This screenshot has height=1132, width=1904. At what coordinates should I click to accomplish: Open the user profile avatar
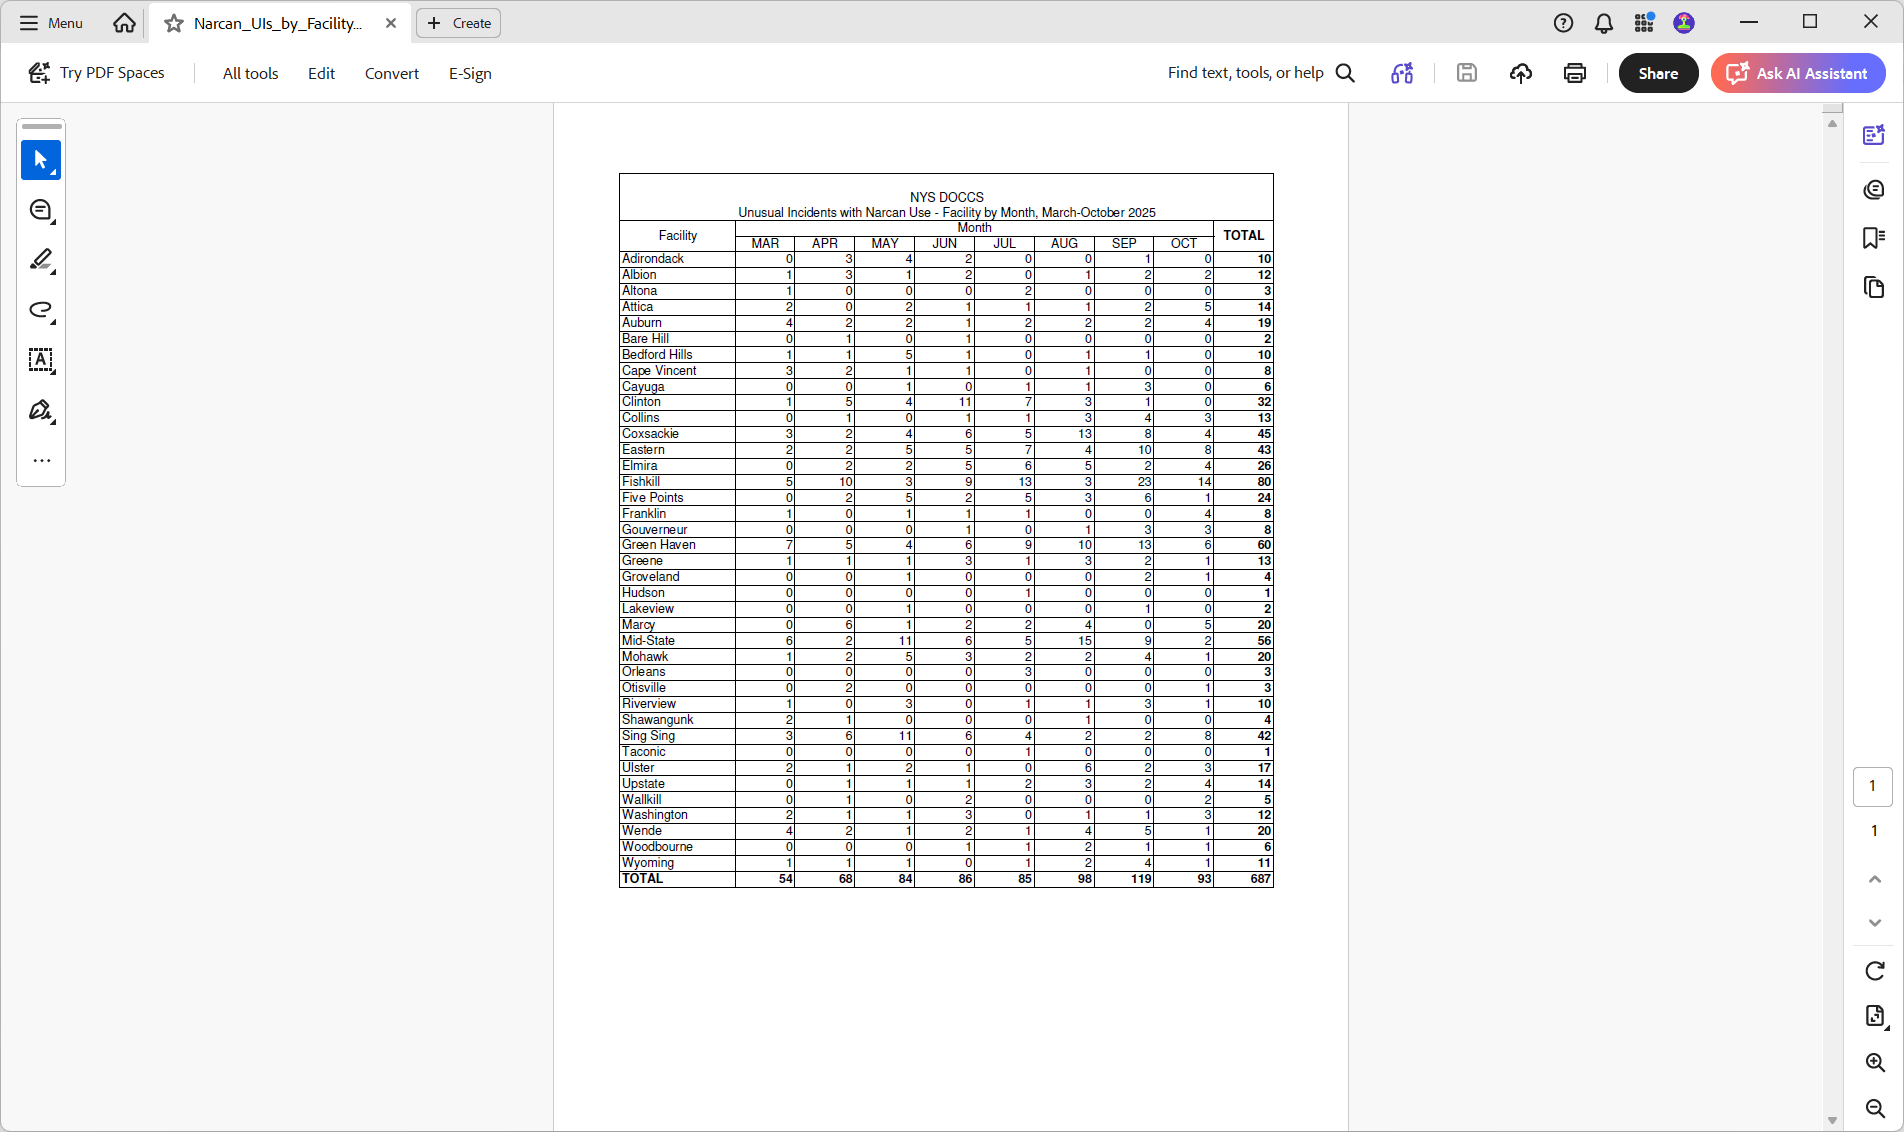pos(1684,23)
